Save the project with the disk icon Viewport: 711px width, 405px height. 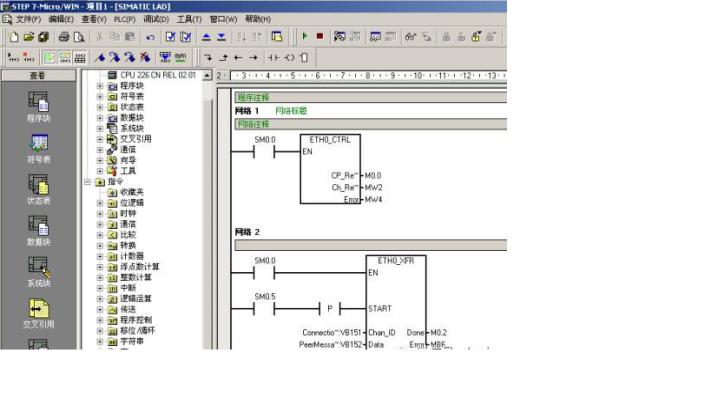point(44,37)
